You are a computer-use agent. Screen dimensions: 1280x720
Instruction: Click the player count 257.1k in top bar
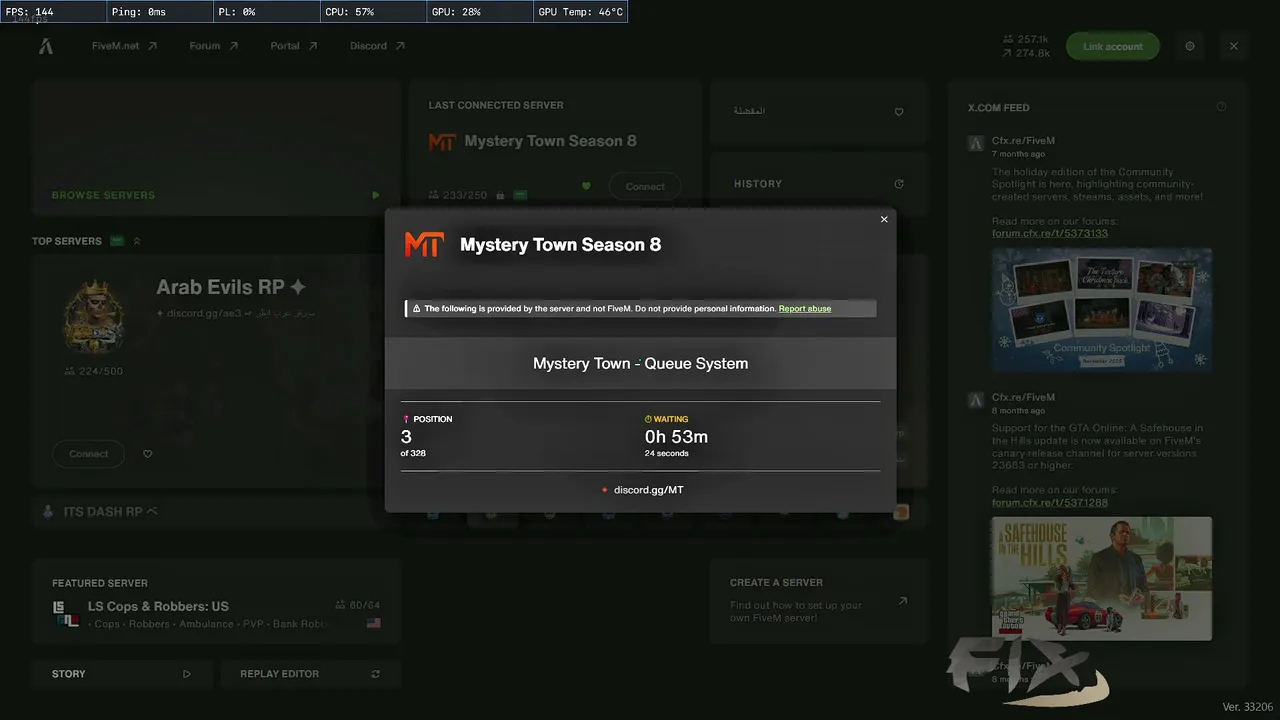[1026, 39]
